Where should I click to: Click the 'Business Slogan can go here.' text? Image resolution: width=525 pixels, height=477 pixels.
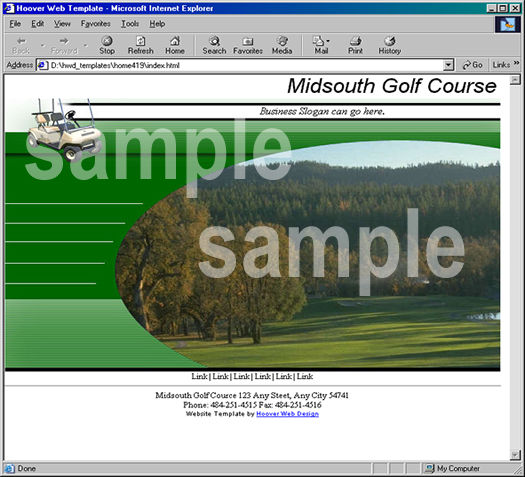322,111
